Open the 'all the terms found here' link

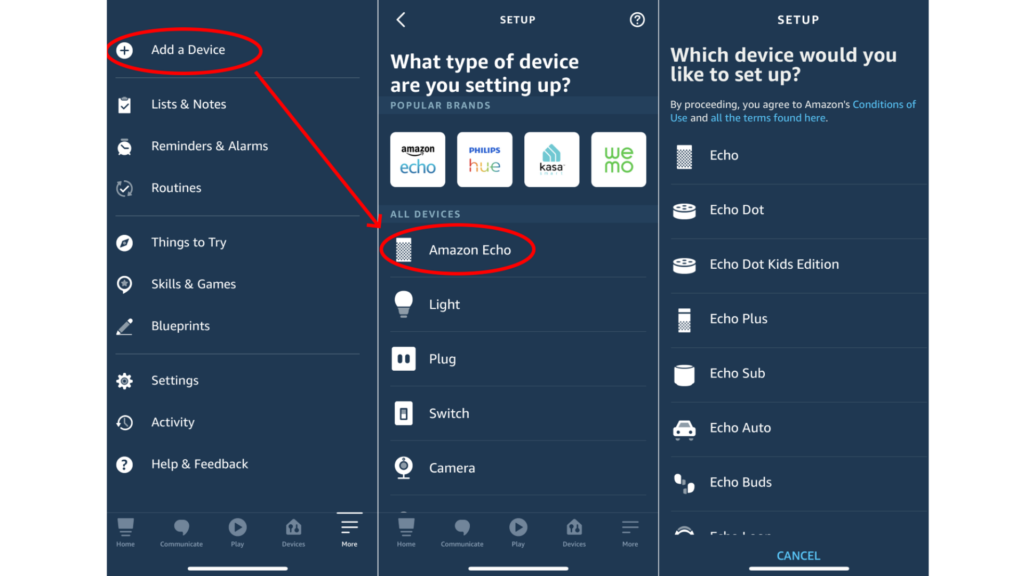tap(767, 118)
